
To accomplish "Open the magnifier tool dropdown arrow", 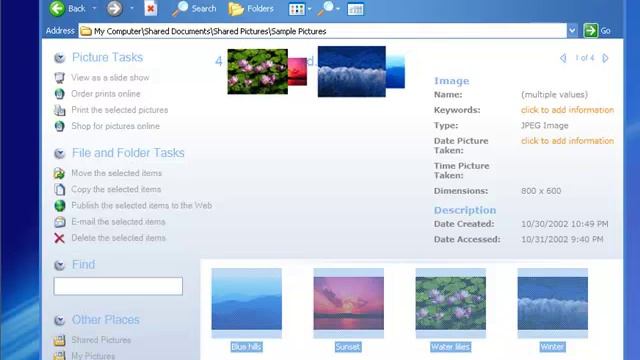I will pyautogui.click(x=338, y=9).
